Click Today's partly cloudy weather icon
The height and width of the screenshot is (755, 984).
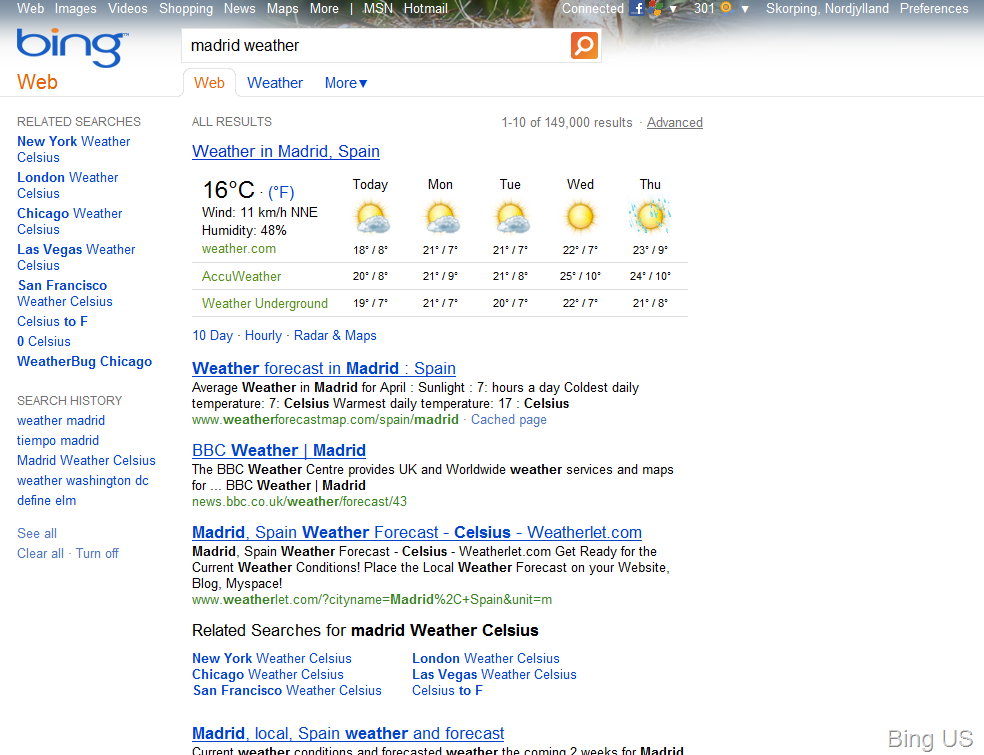[370, 217]
